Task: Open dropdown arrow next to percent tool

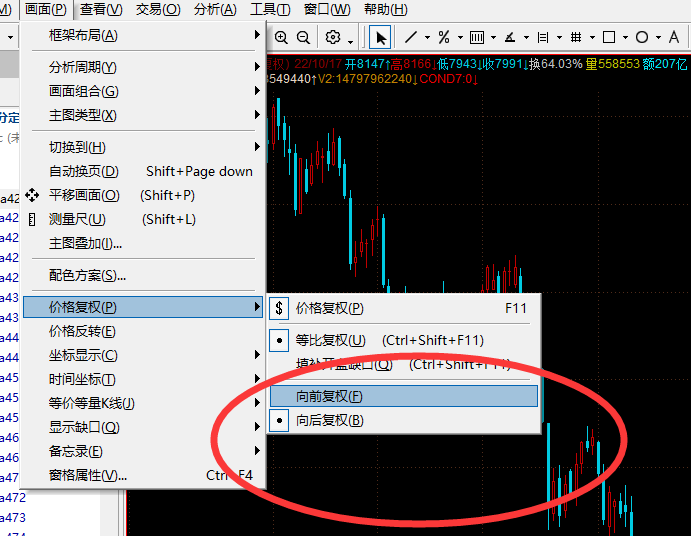Action: point(461,38)
